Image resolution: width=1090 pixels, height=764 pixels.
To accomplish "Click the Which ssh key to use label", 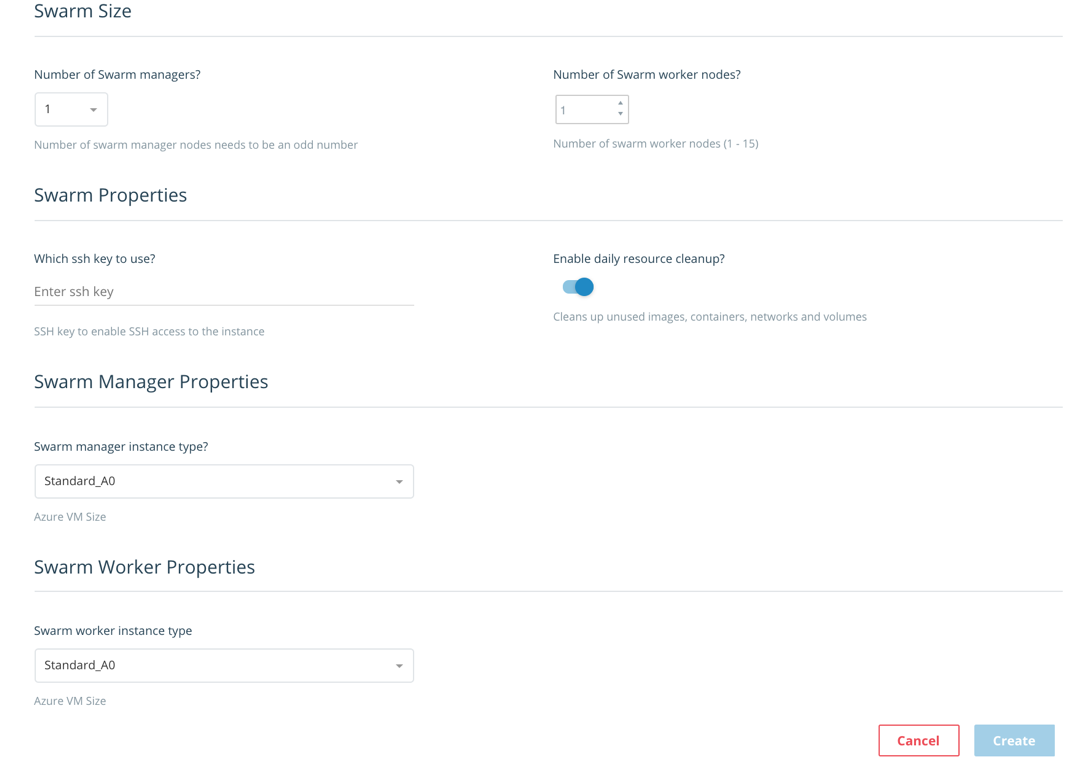I will pyautogui.click(x=95, y=259).
